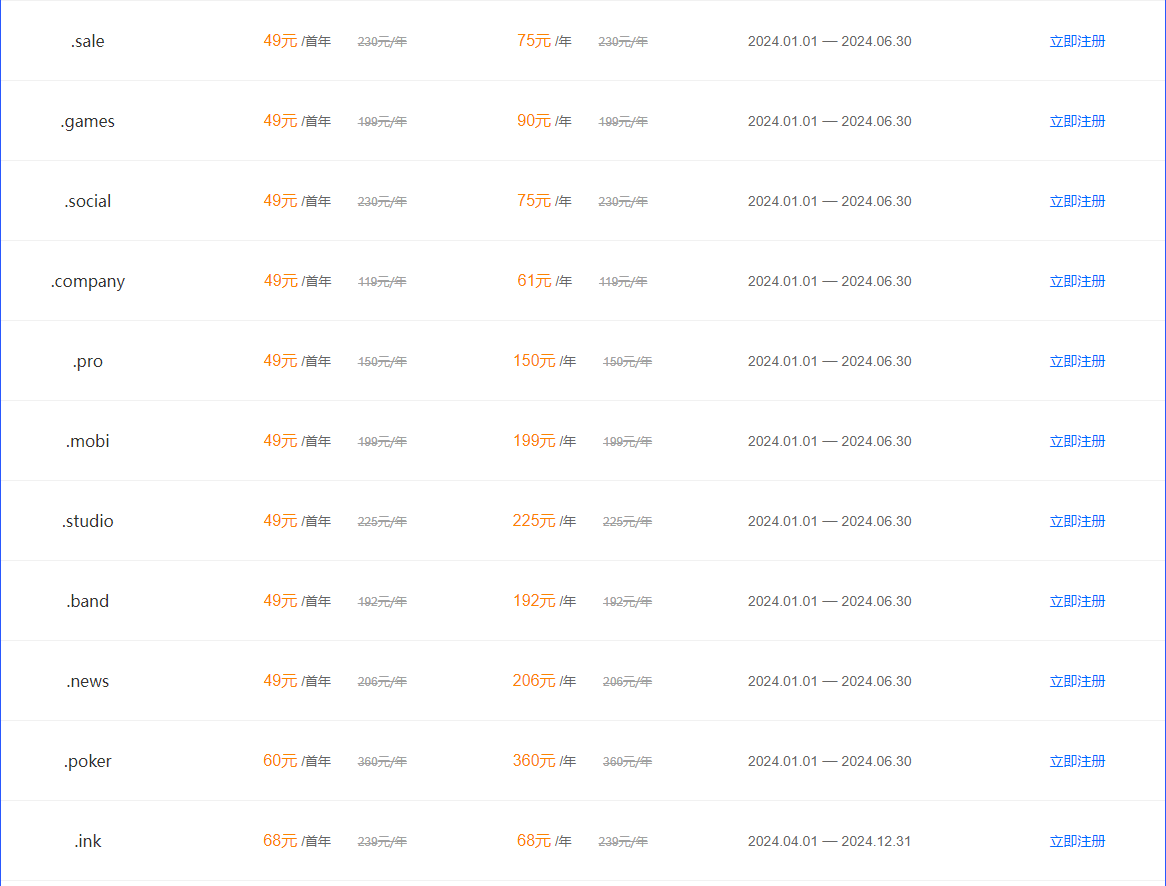Open 立即注册 link in the .band row
The image size is (1166, 886).
tap(1077, 601)
